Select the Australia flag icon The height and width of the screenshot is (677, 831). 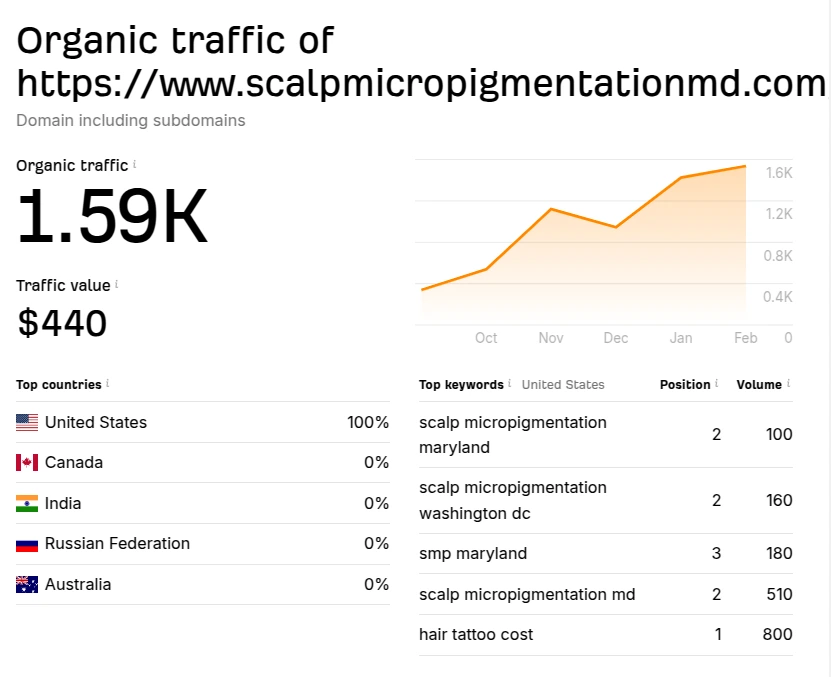(27, 584)
